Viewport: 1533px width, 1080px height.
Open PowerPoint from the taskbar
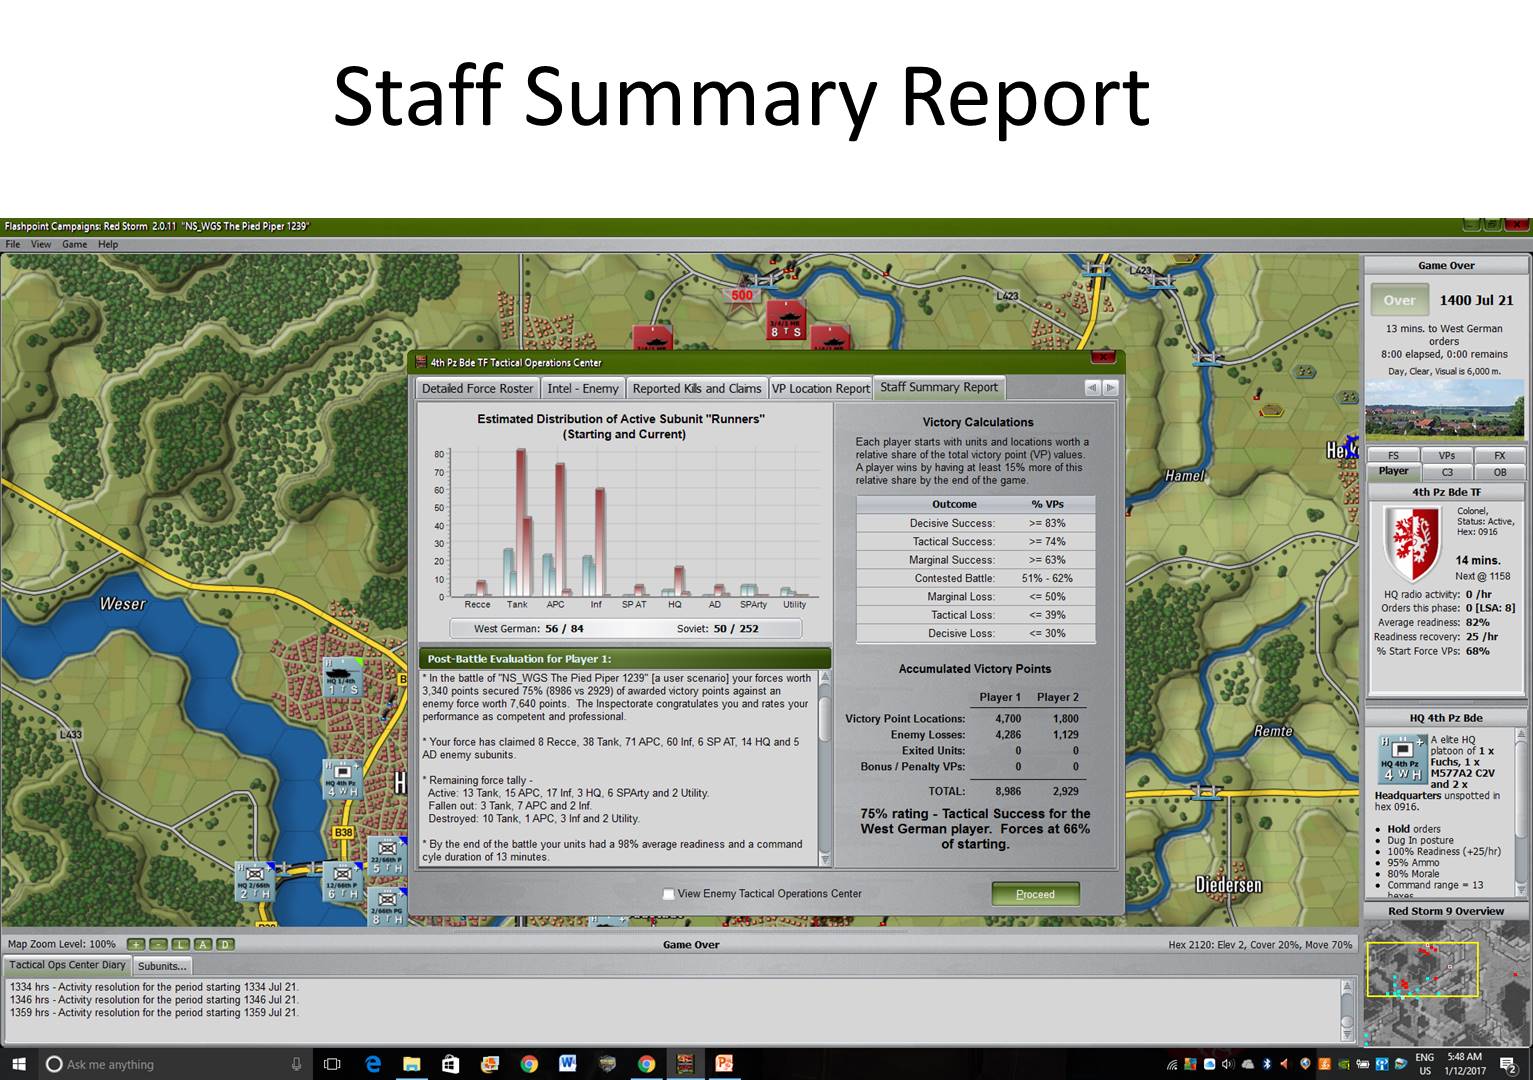tap(724, 1064)
